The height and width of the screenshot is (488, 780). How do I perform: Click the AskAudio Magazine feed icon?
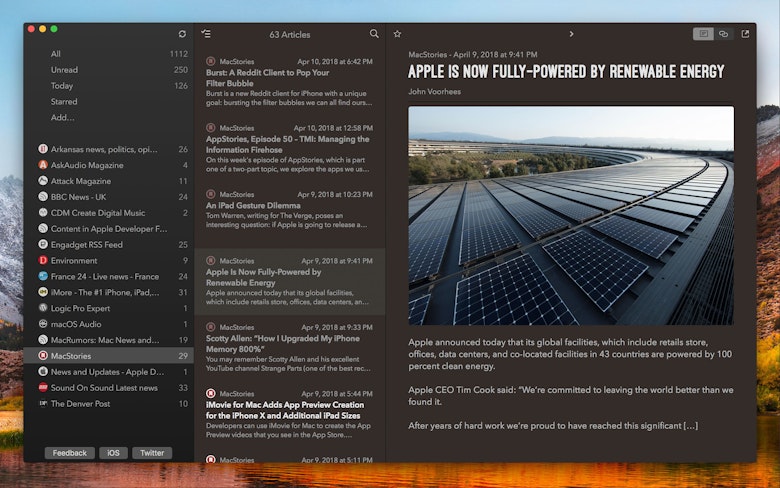pyautogui.click(x=43, y=165)
